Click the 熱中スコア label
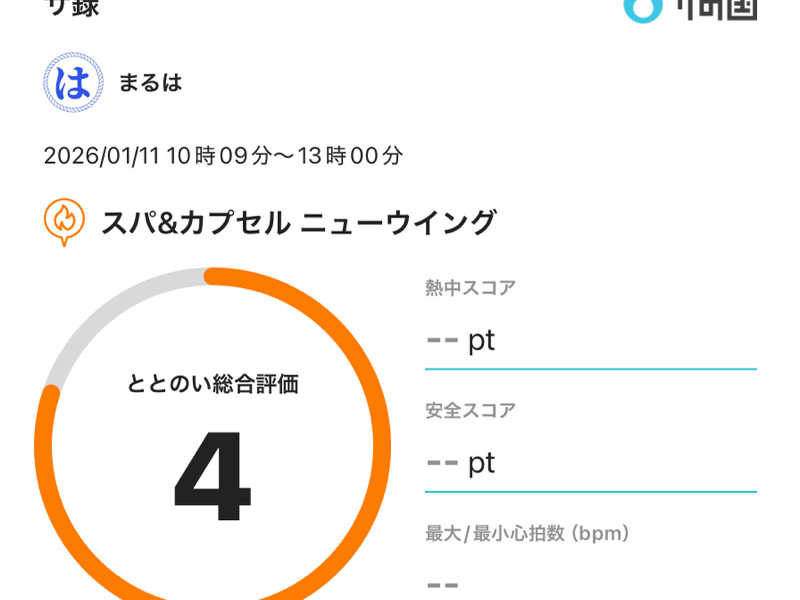Screen dimensions: 800x600 (470, 288)
